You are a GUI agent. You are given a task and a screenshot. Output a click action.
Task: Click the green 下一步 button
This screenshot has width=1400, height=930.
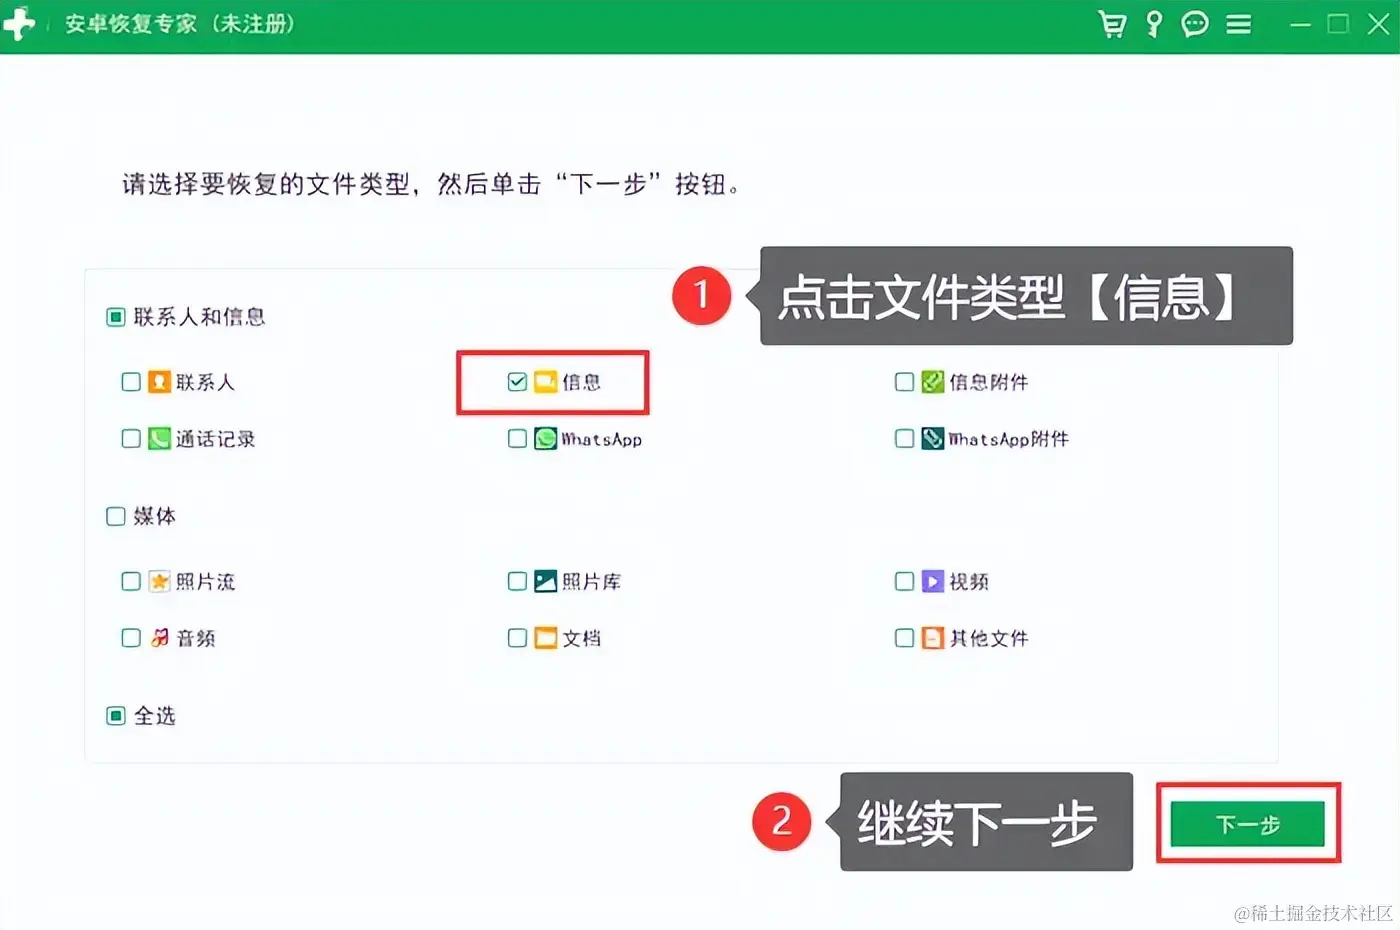[x=1248, y=824]
